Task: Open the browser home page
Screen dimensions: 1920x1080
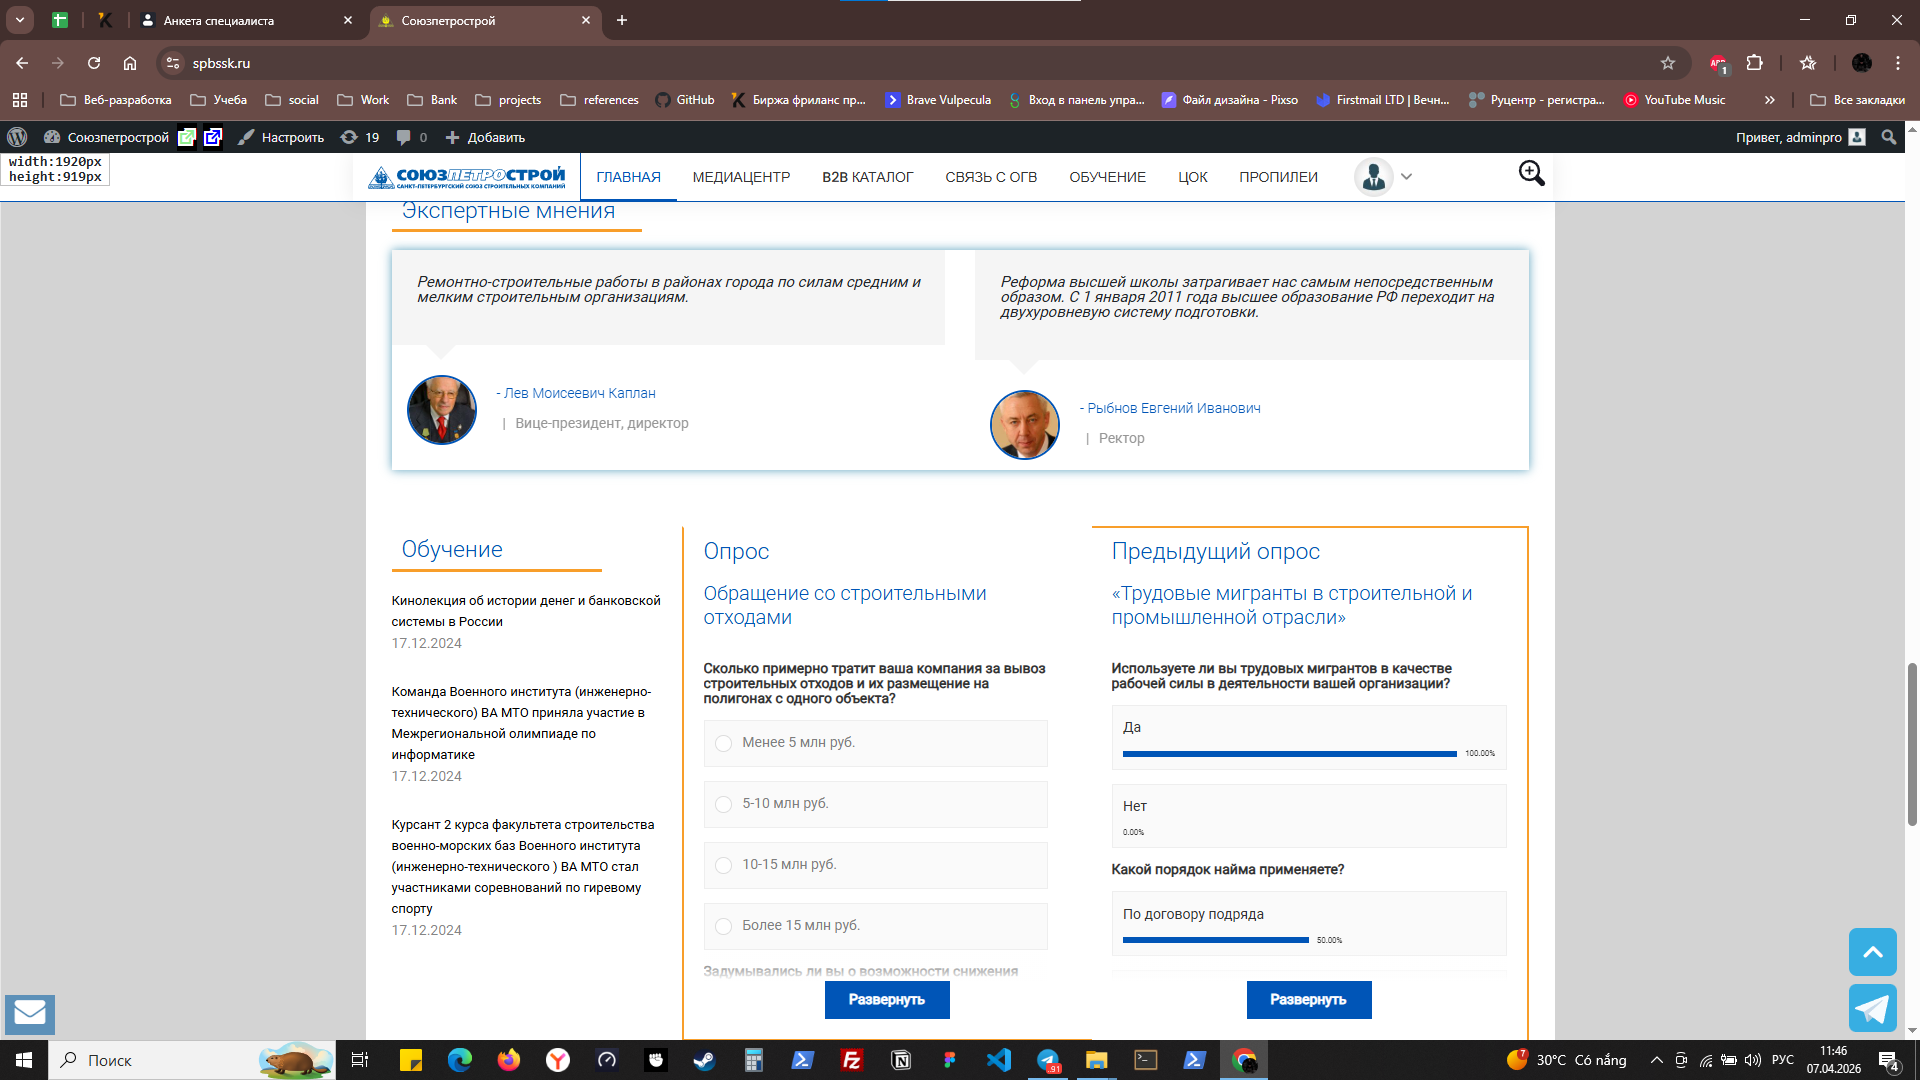Action: click(x=130, y=63)
